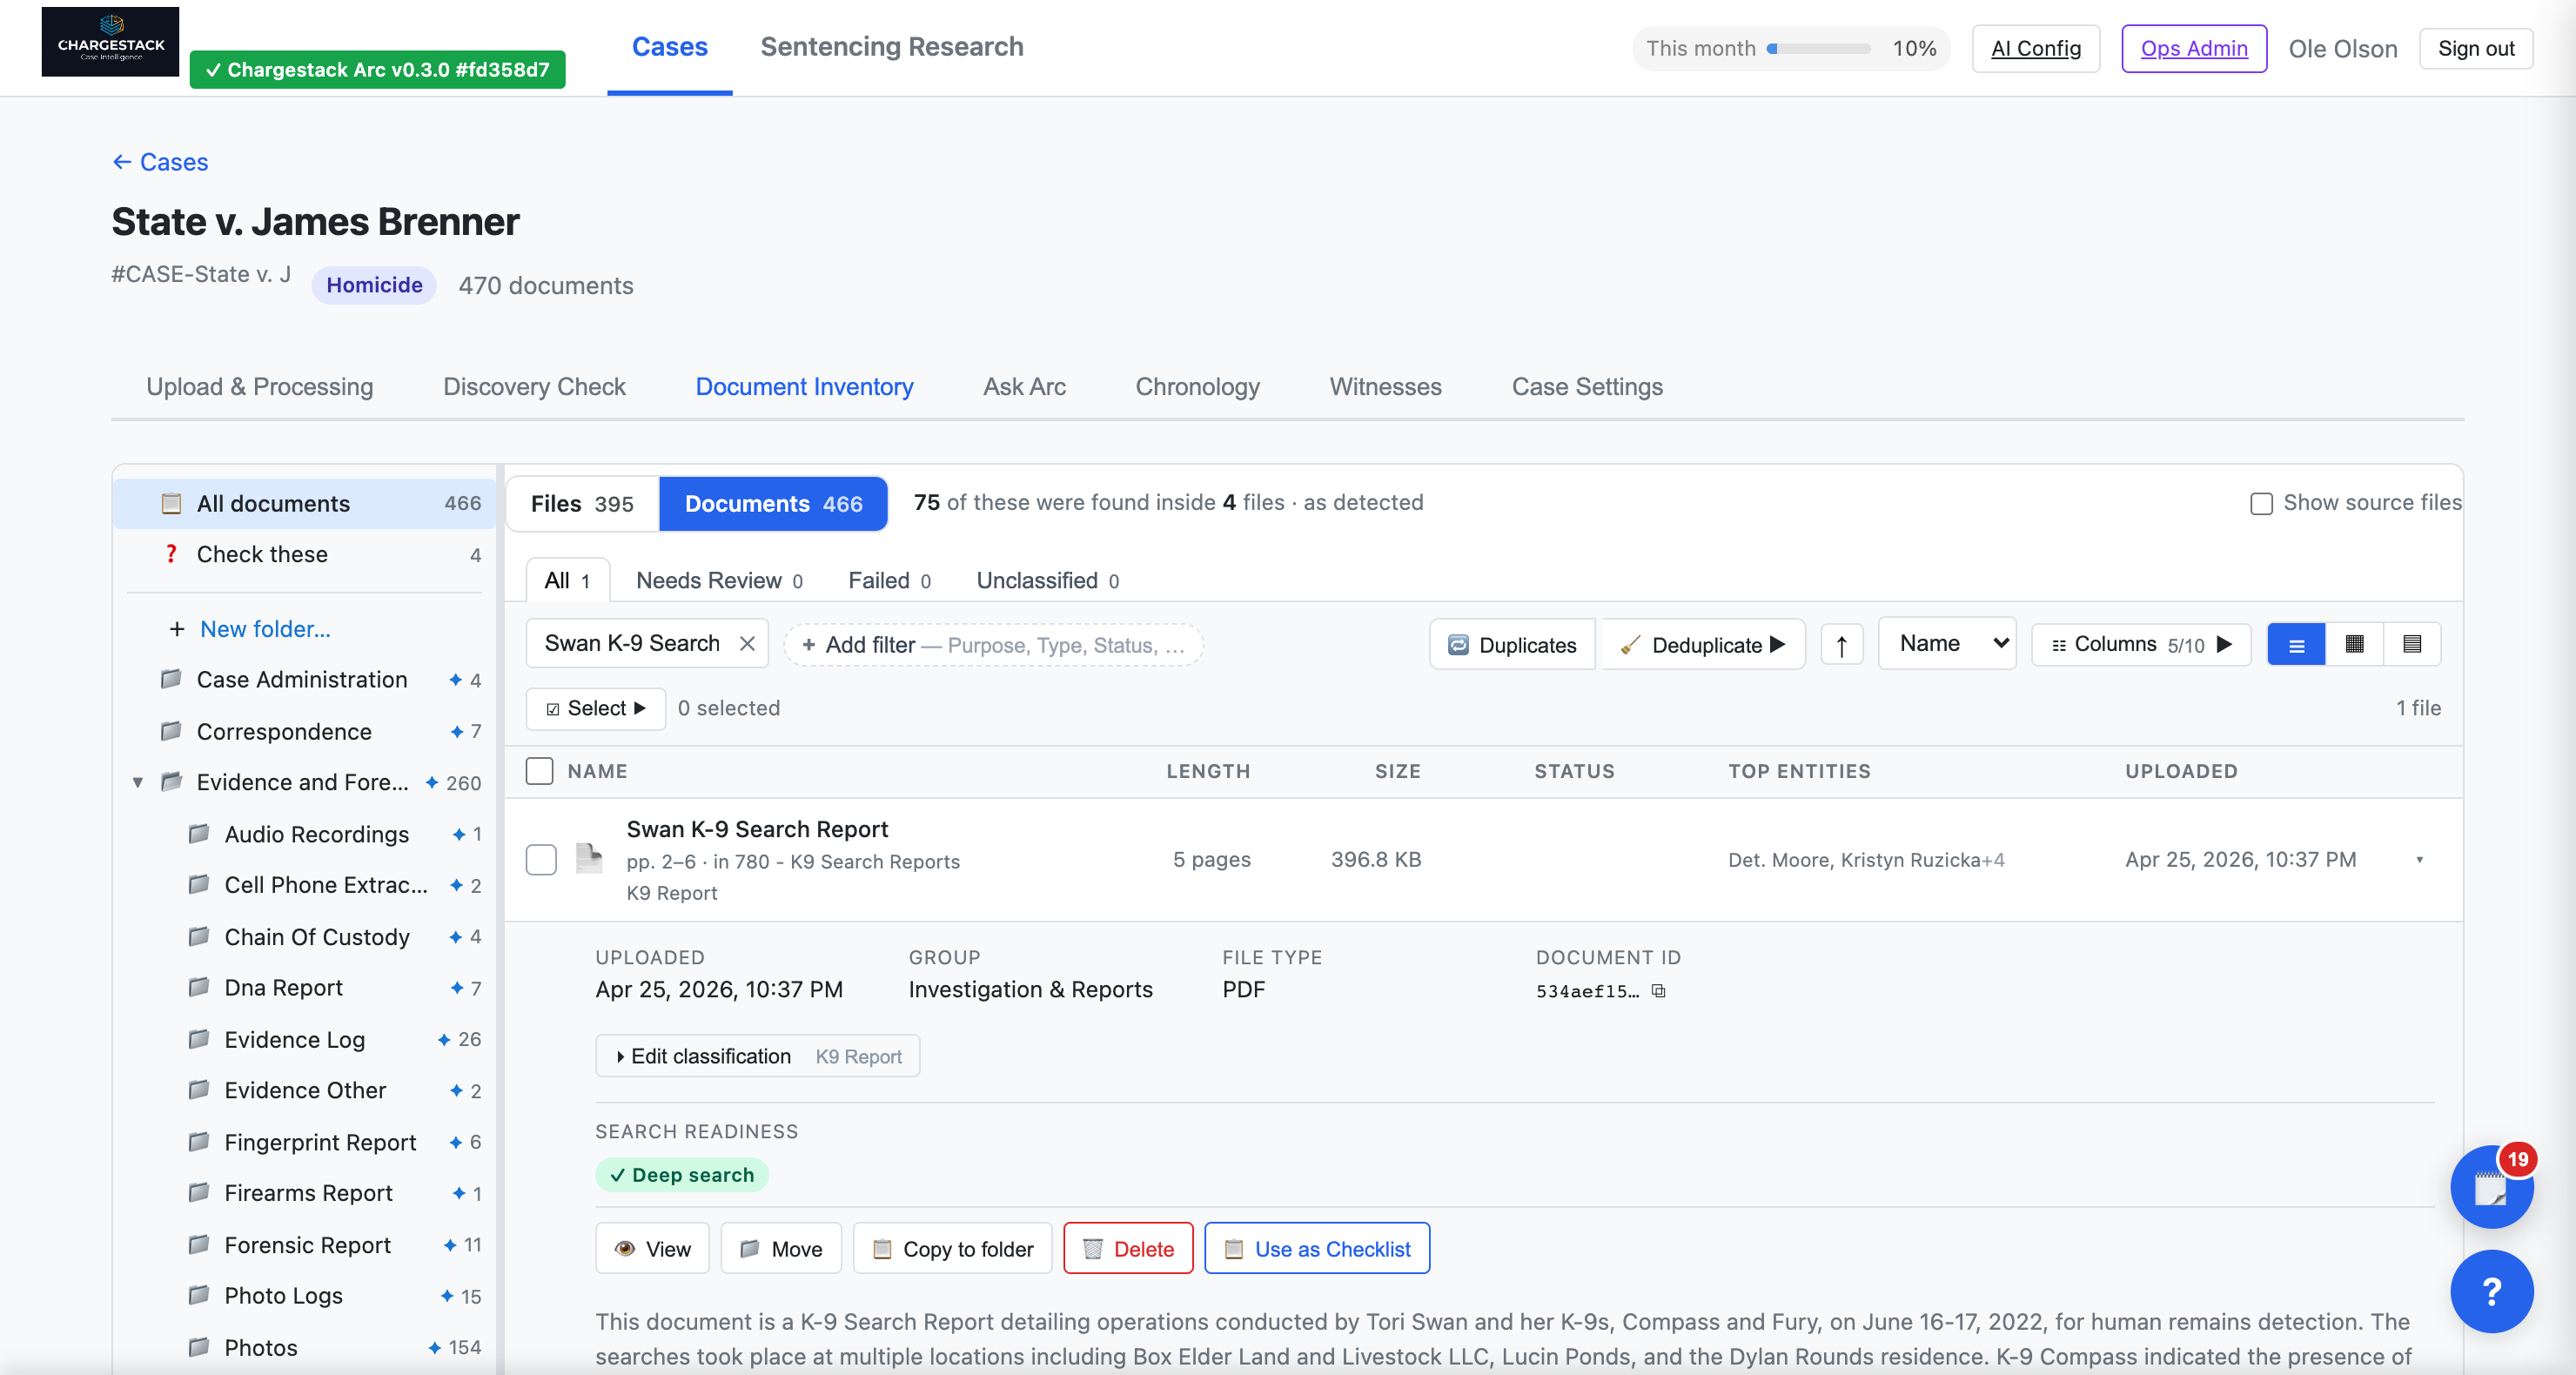Click the Delete document button
The height and width of the screenshot is (1375, 2576).
pyautogui.click(x=1128, y=1248)
